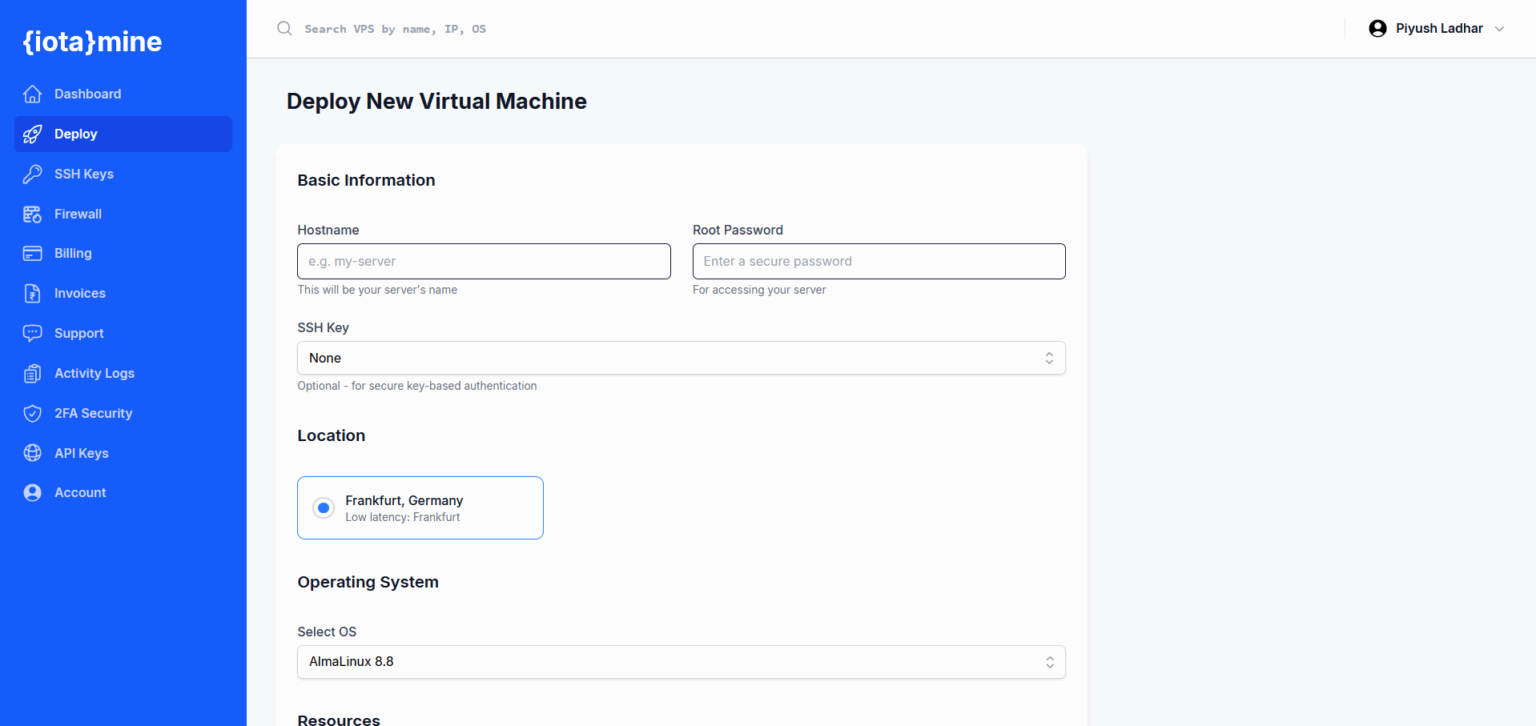The image size is (1536, 726).
Task: Click the 2FA Security shield icon
Action: 33,413
